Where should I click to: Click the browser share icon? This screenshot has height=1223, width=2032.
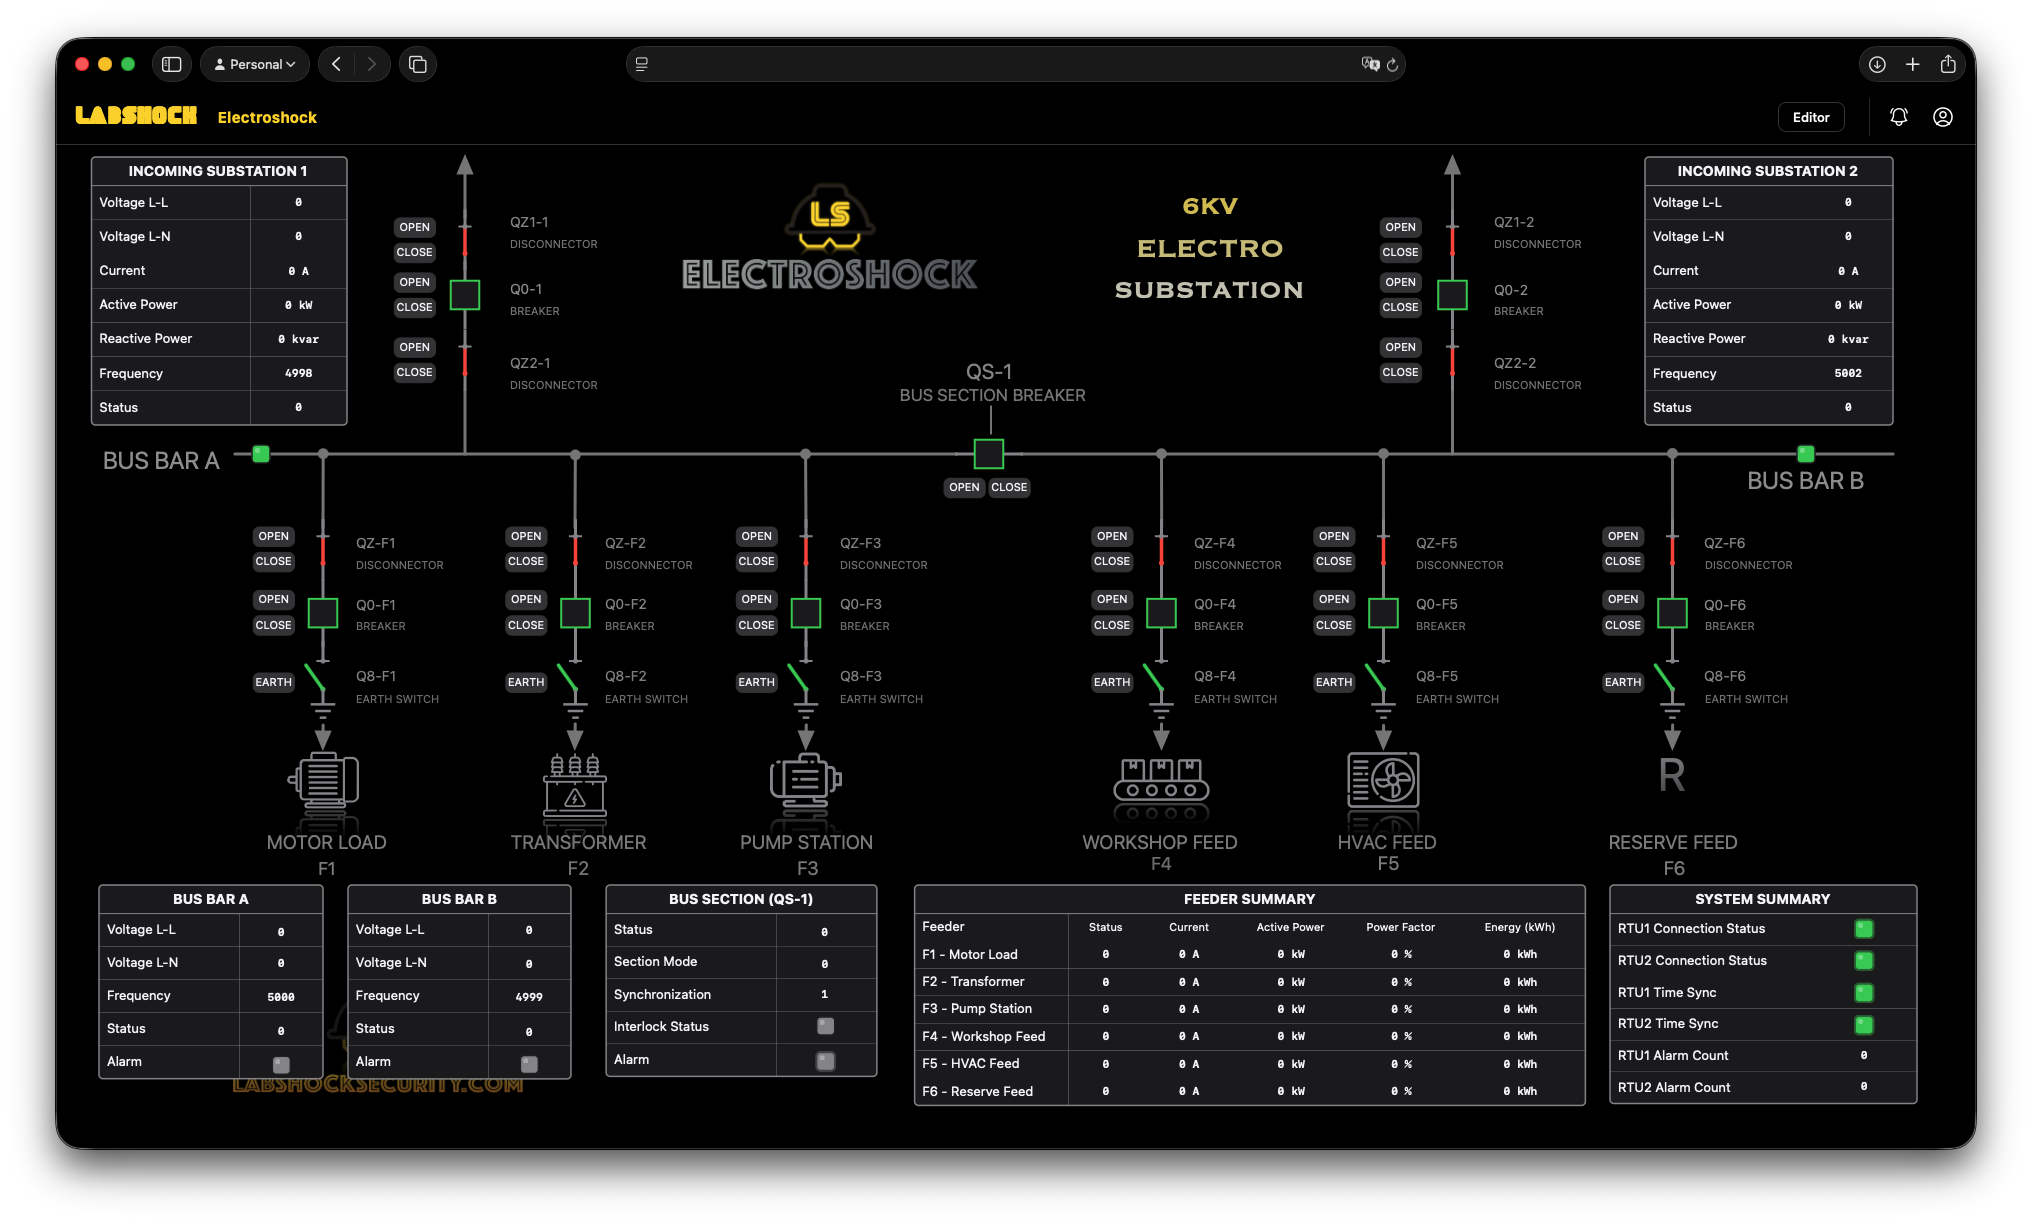point(1948,64)
